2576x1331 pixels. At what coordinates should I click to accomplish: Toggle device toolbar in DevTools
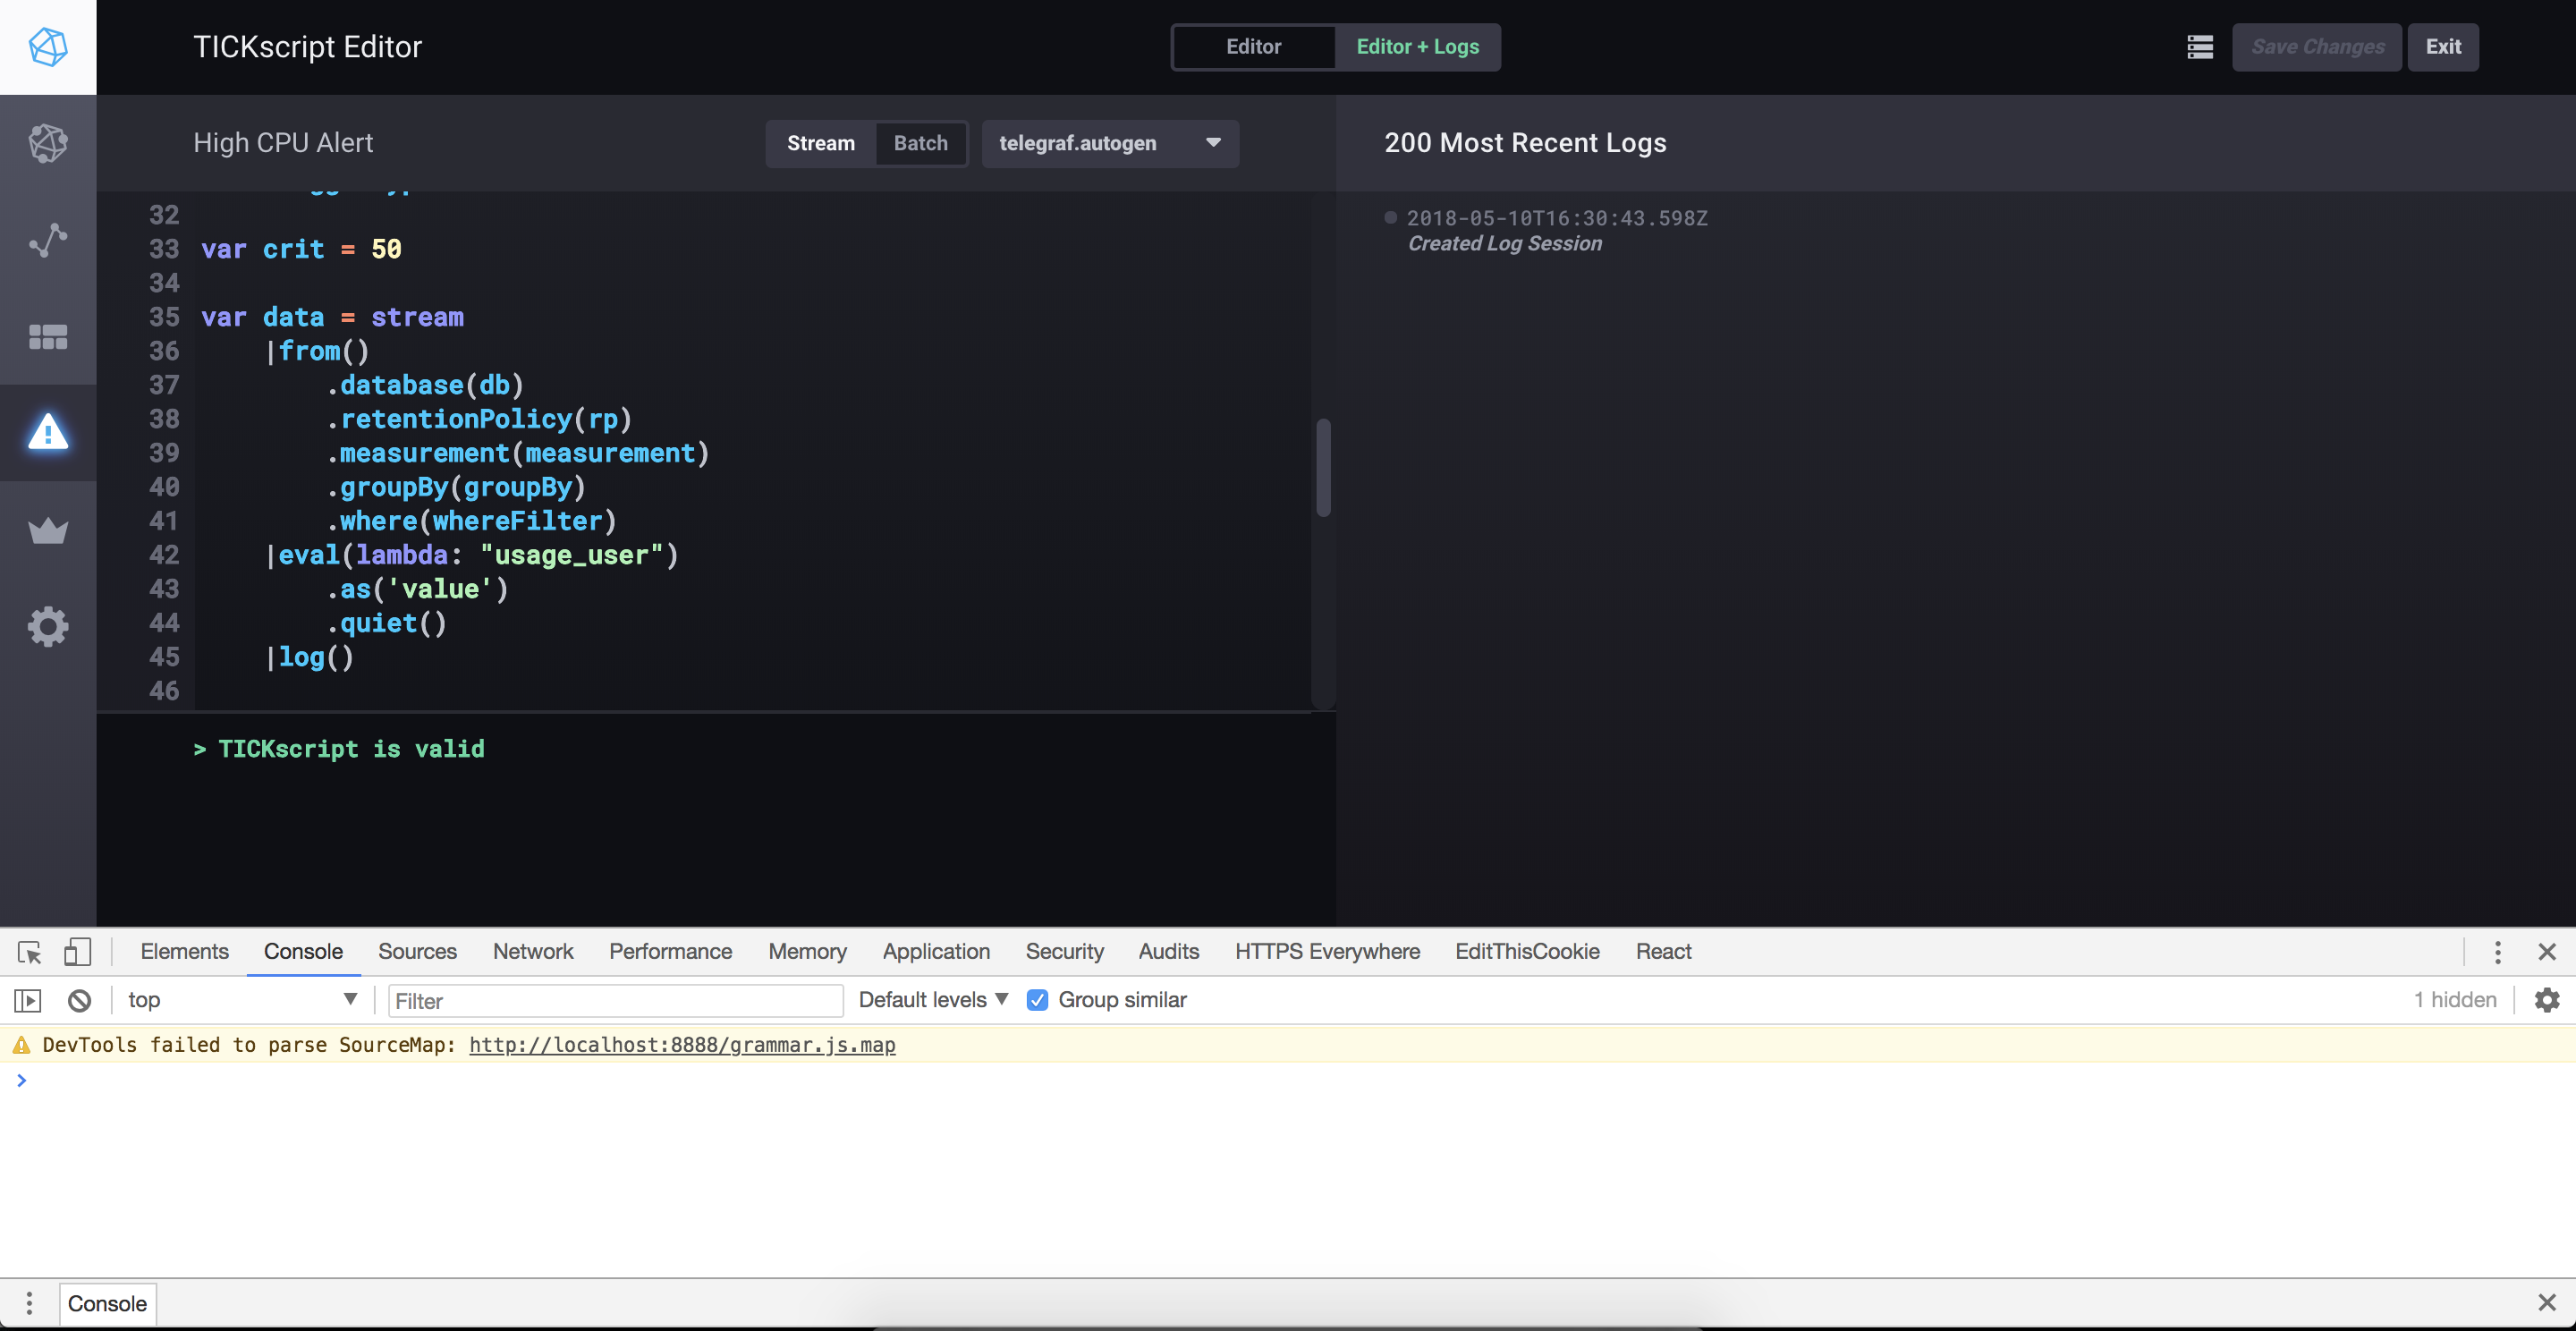click(78, 952)
